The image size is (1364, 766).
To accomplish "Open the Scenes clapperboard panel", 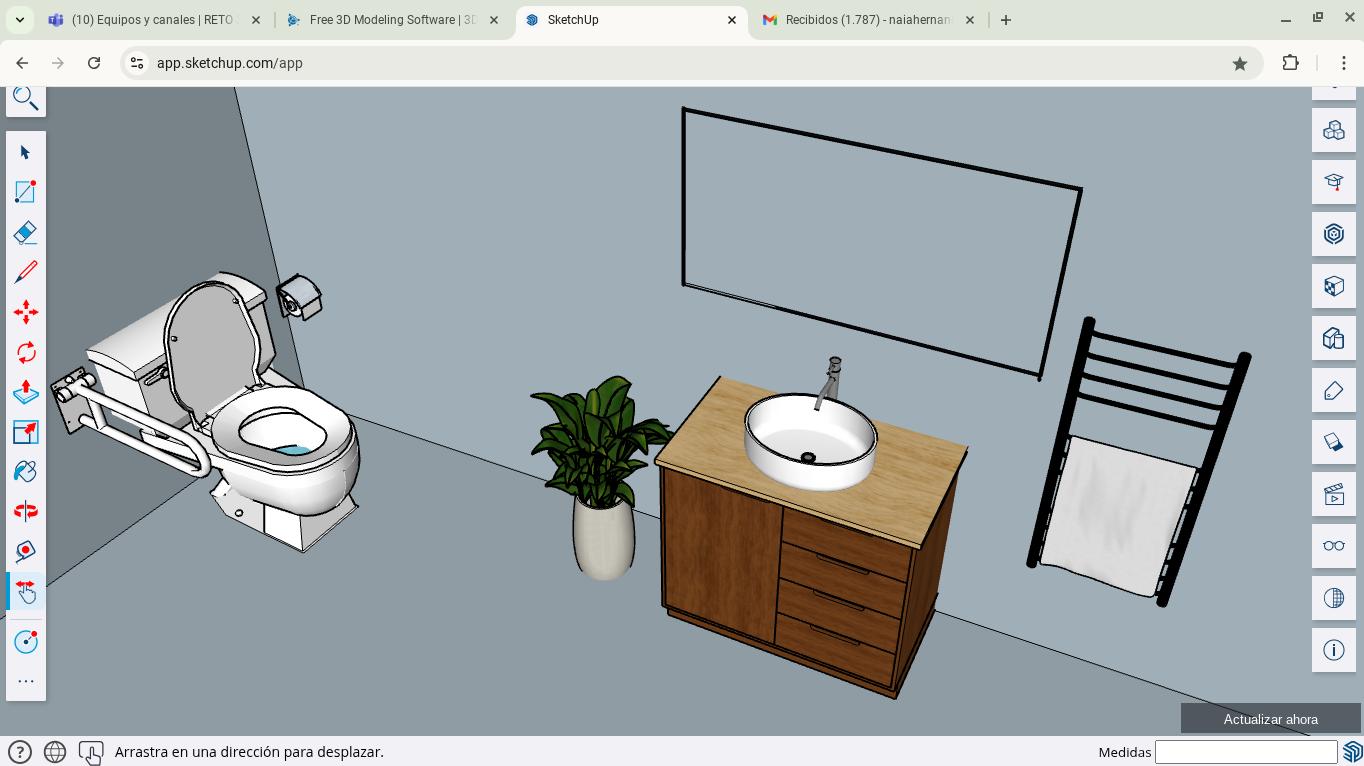I will point(1333,494).
